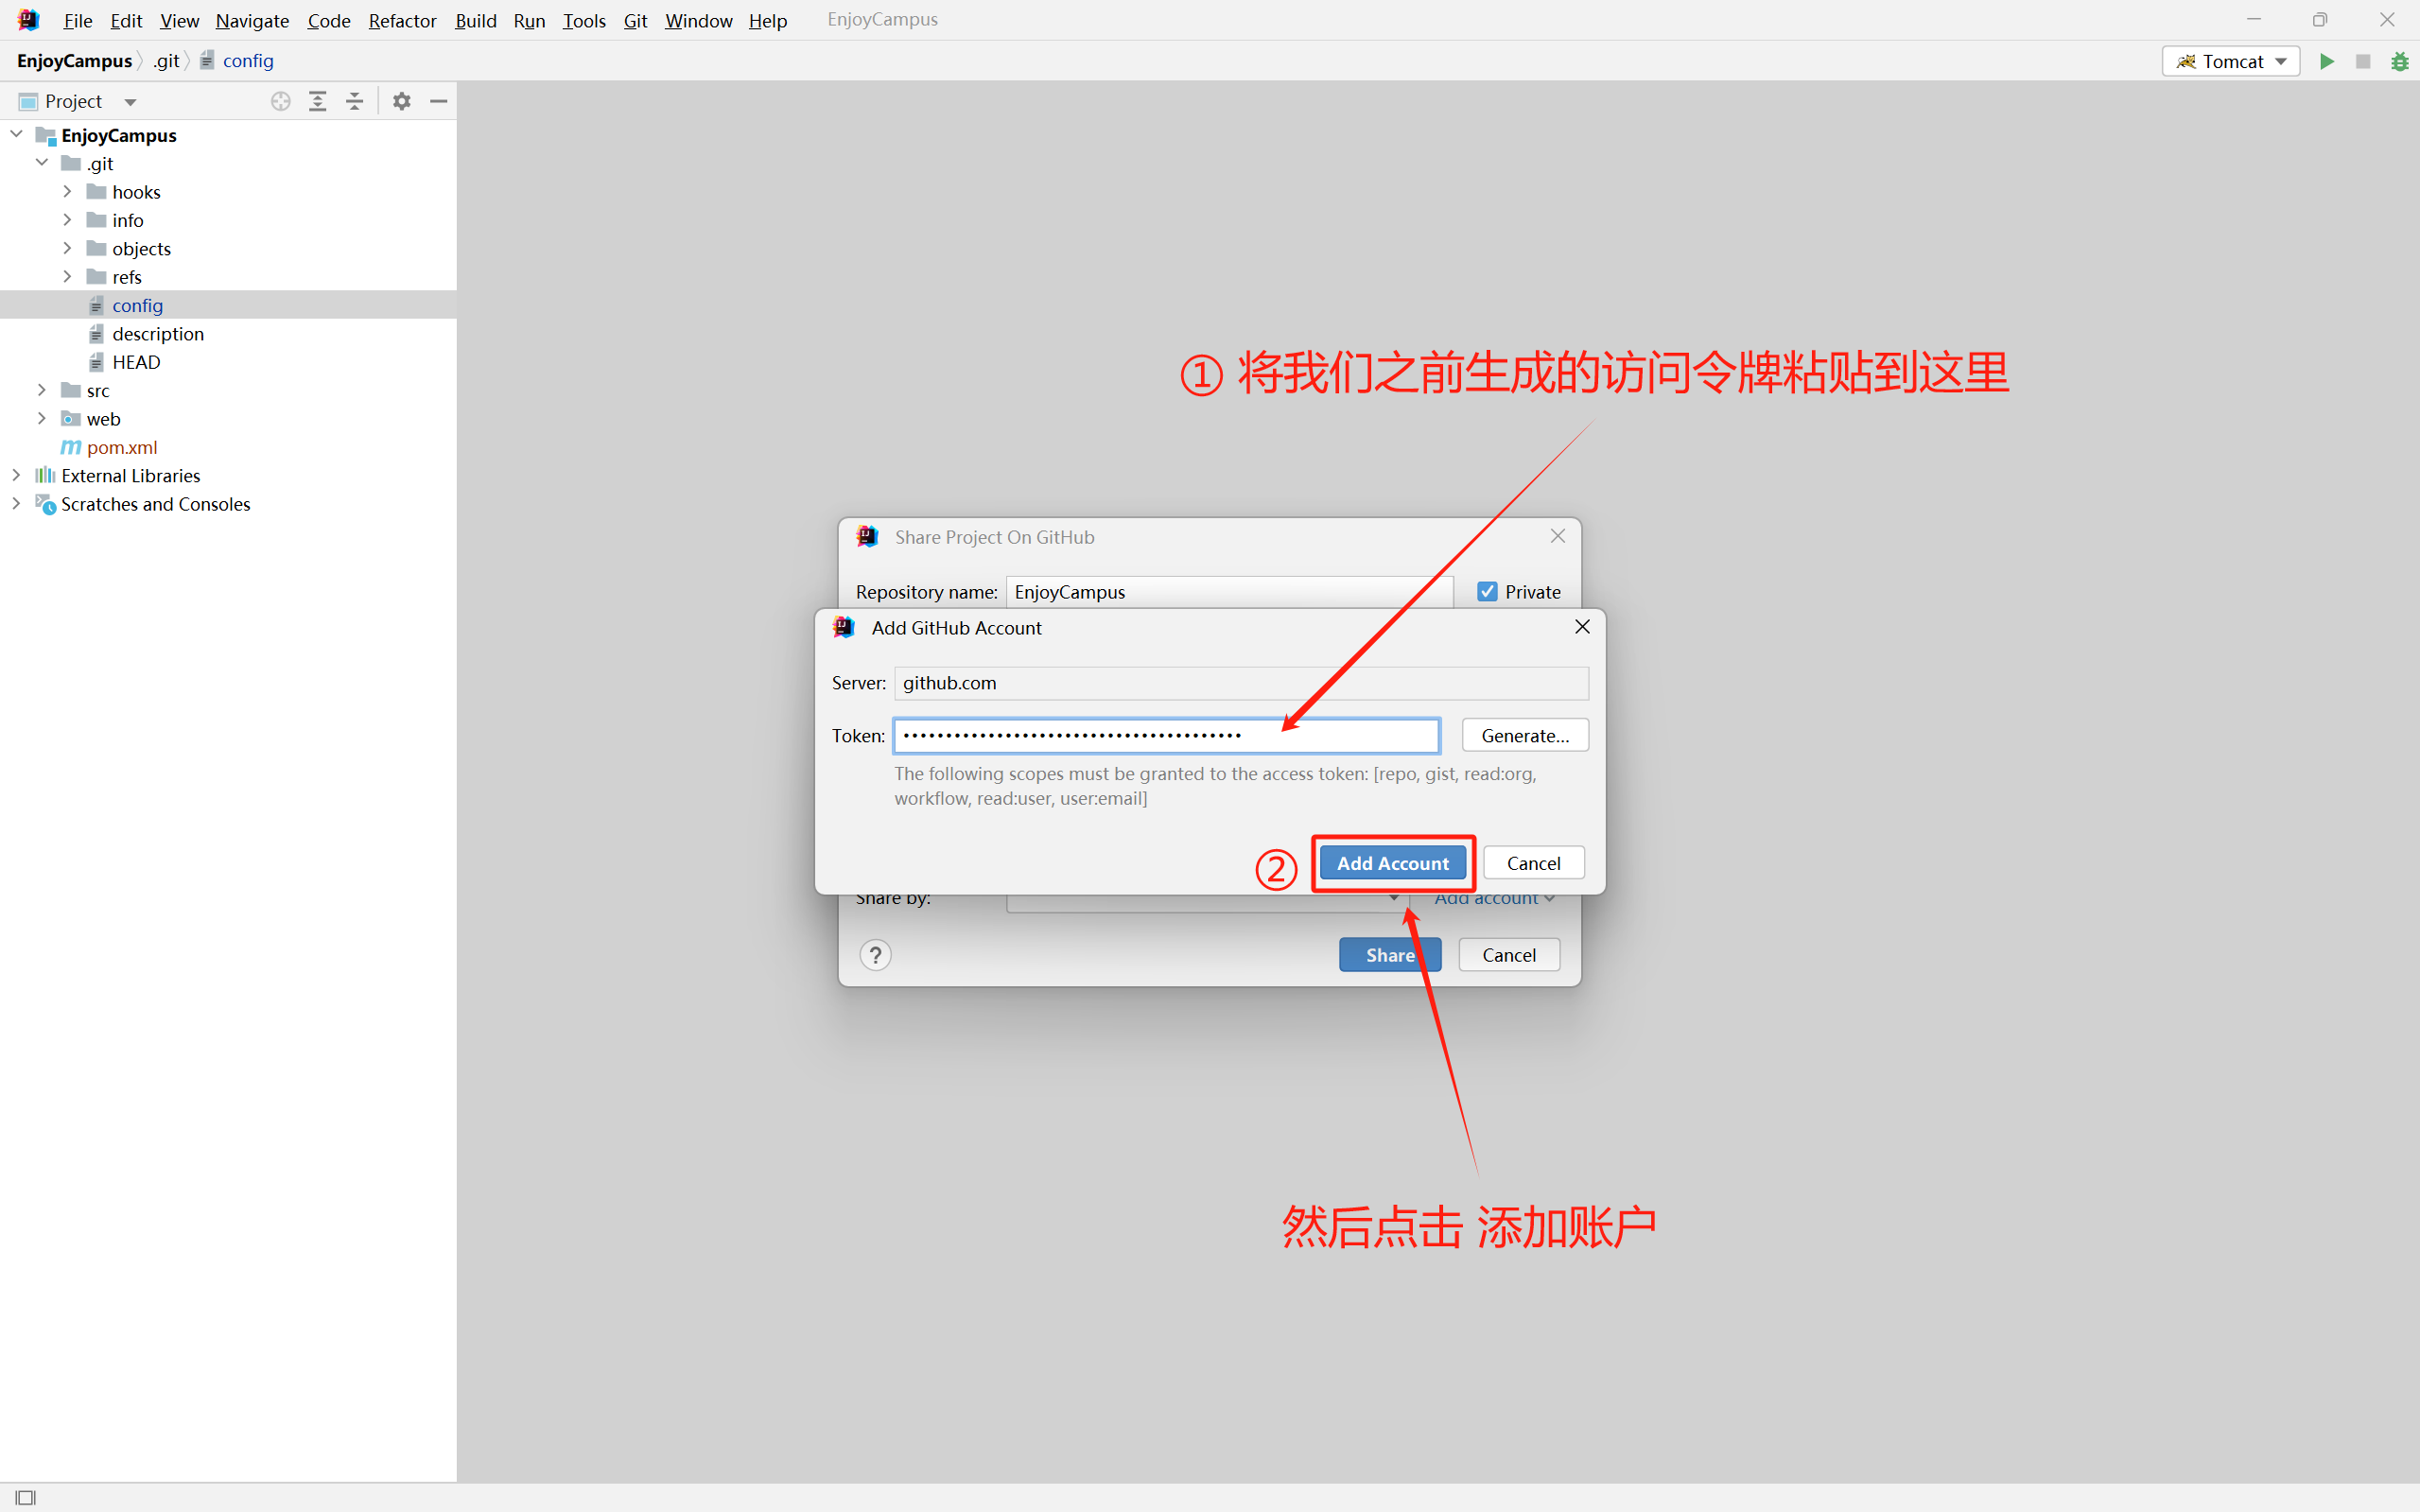
Task: Click the help question mark in Share dialog
Action: (875, 955)
